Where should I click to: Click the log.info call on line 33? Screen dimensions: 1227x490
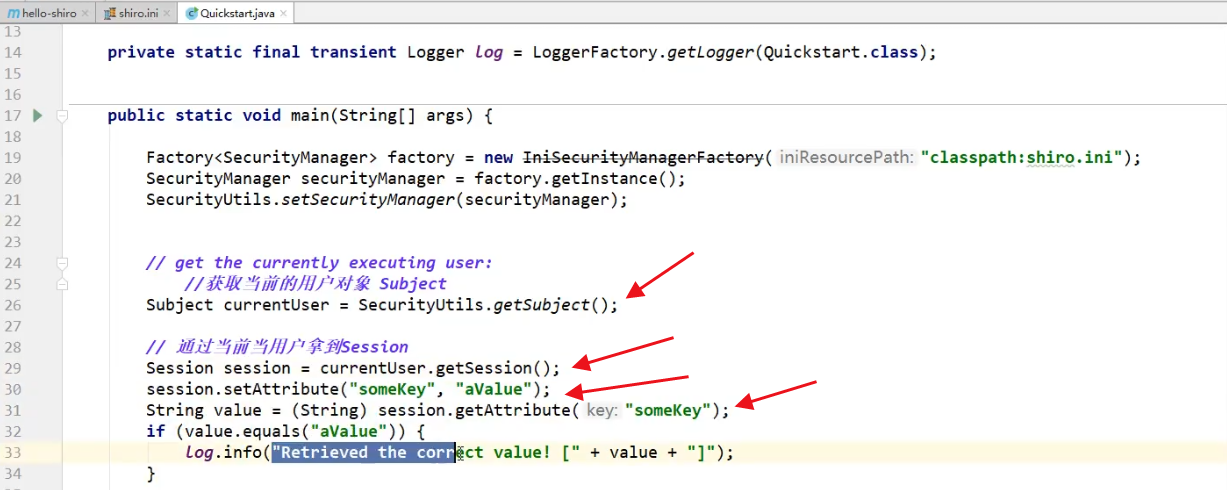pyautogui.click(x=224, y=452)
